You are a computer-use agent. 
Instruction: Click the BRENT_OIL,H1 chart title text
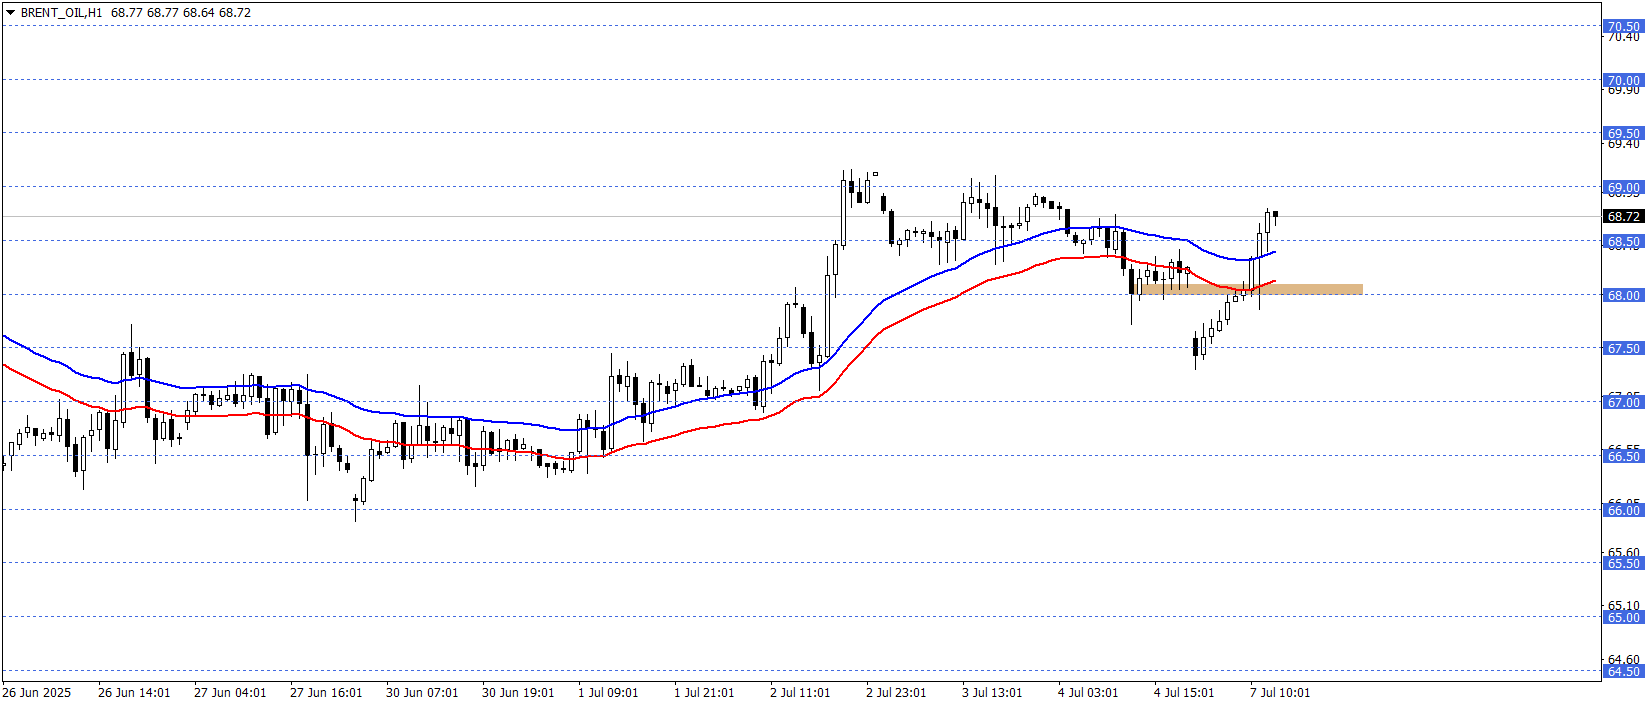[61, 13]
